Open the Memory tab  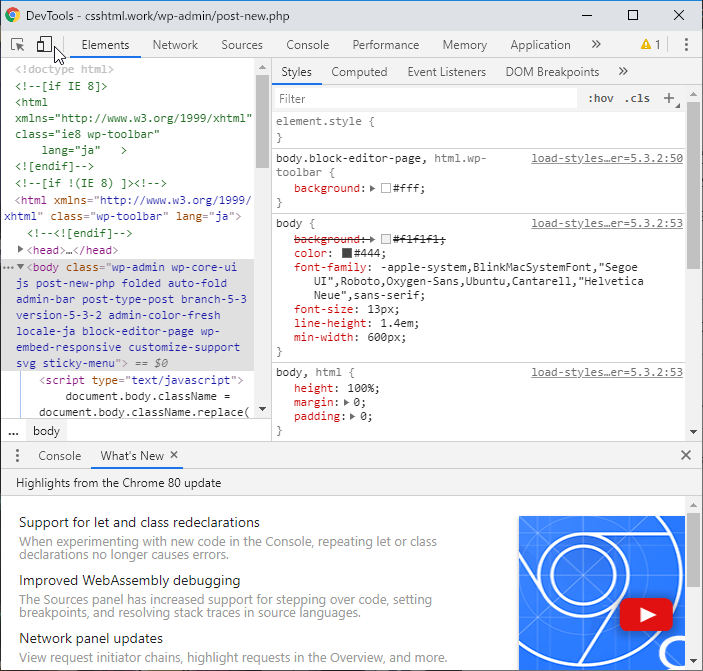464,45
